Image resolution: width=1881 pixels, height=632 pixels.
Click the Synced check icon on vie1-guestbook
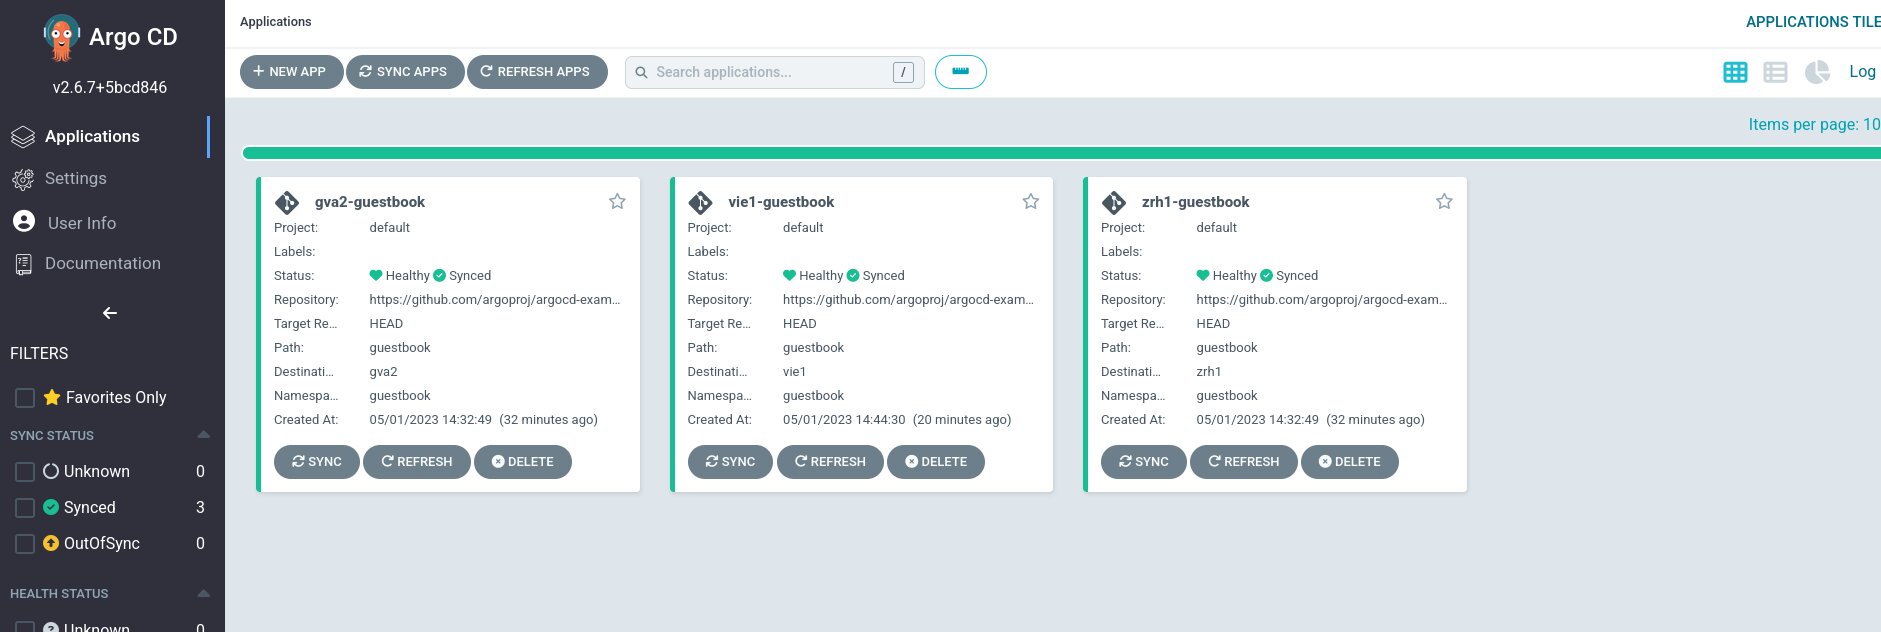[x=853, y=276]
